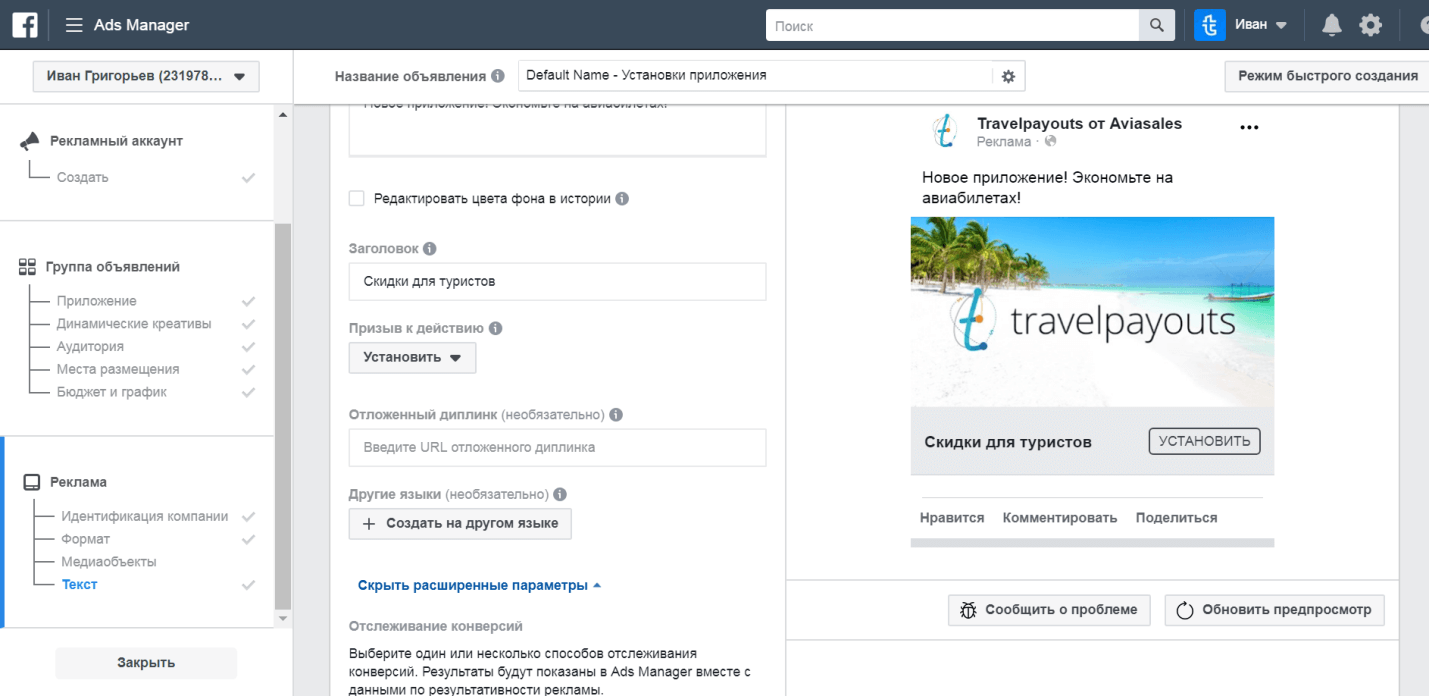Image resolution: width=1429 pixels, height=696 pixels.
Task: Collapse Скрыть расширенные параметры section
Action: pyautogui.click(x=479, y=585)
